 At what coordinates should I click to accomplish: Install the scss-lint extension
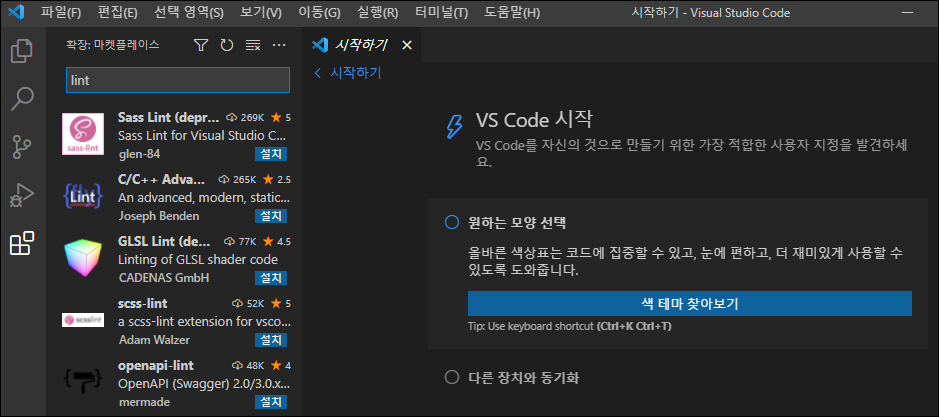271,340
